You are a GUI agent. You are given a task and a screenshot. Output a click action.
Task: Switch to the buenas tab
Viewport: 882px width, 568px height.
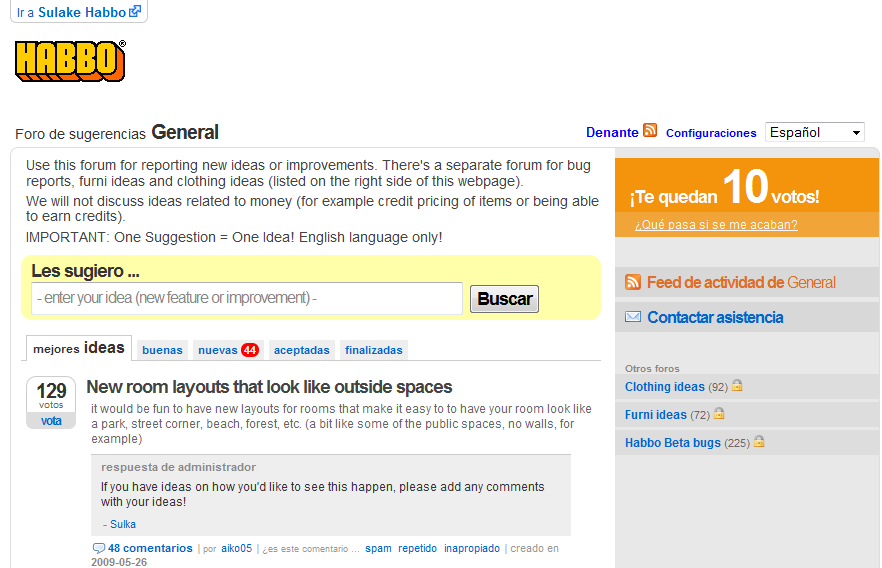pos(162,350)
